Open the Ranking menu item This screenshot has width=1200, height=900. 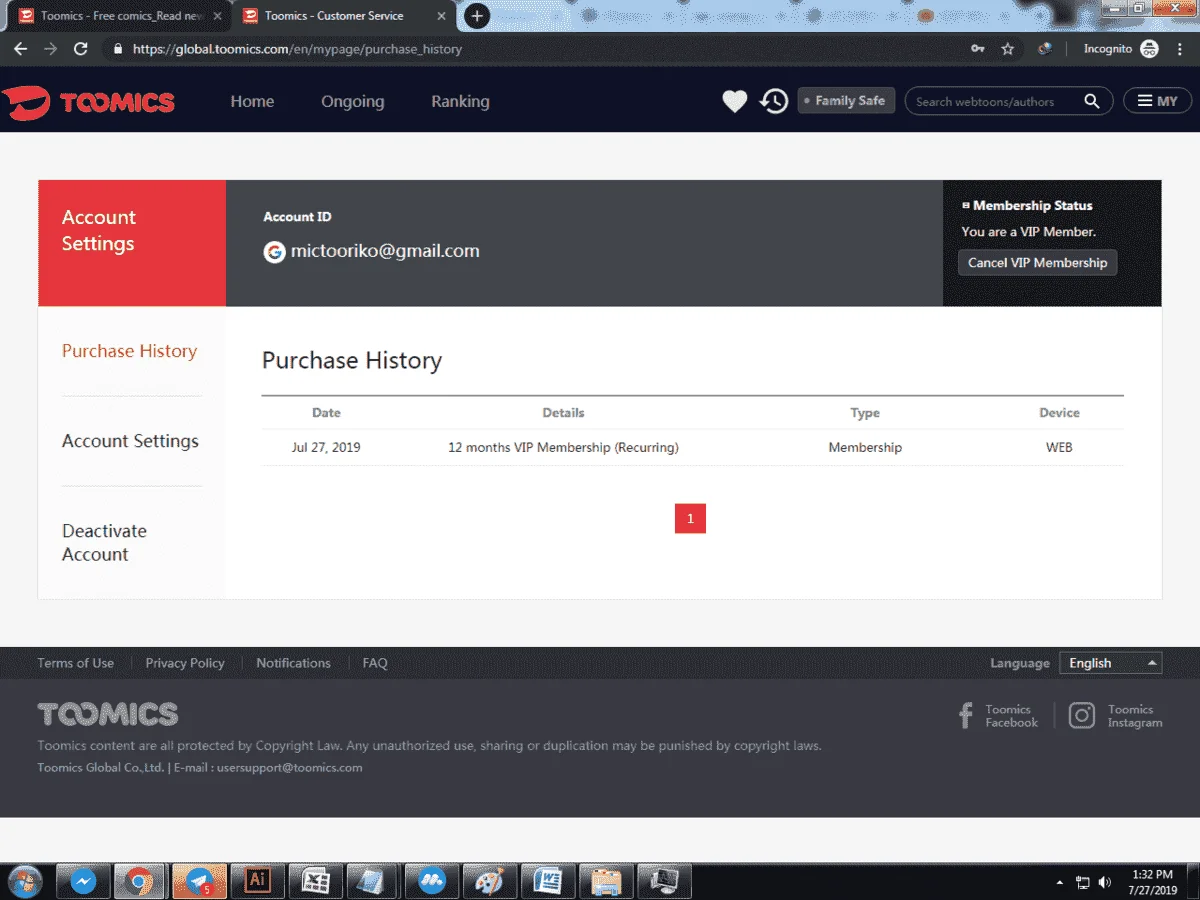[460, 101]
